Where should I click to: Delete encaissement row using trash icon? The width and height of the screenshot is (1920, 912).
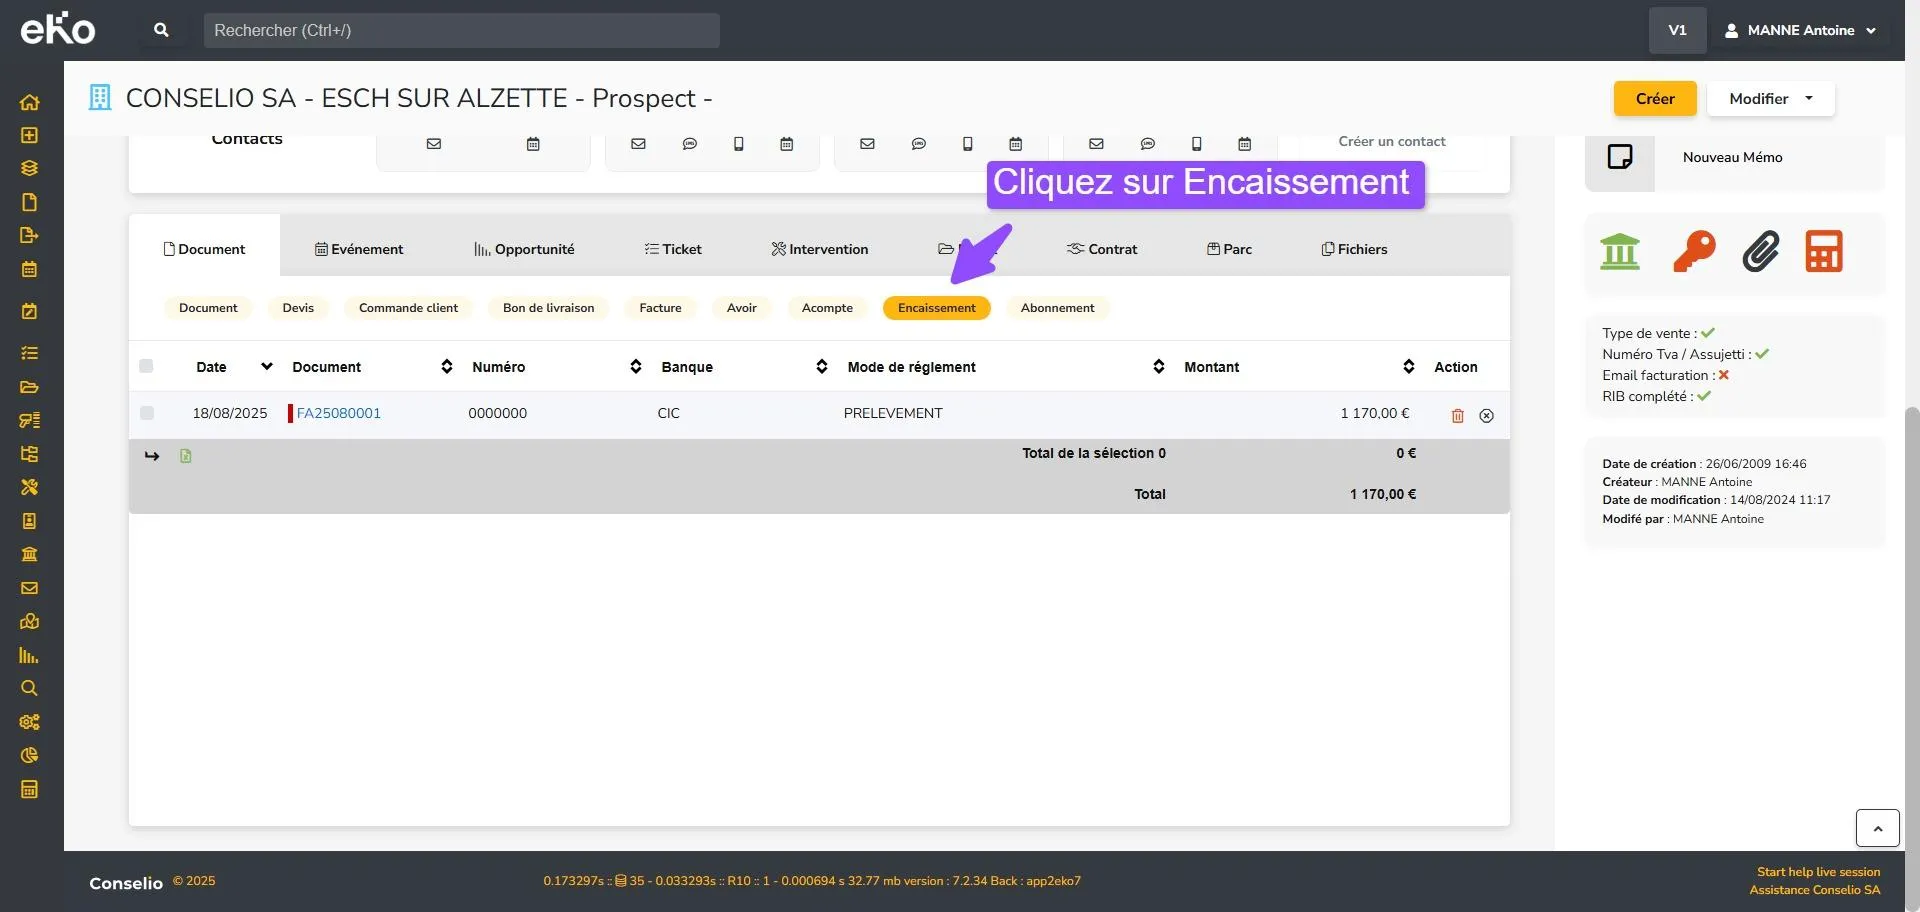[x=1457, y=415]
